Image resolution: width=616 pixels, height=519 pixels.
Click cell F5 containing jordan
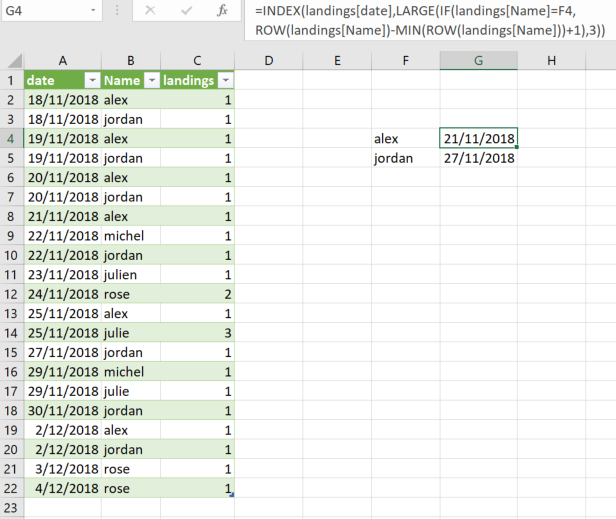[x=405, y=158]
